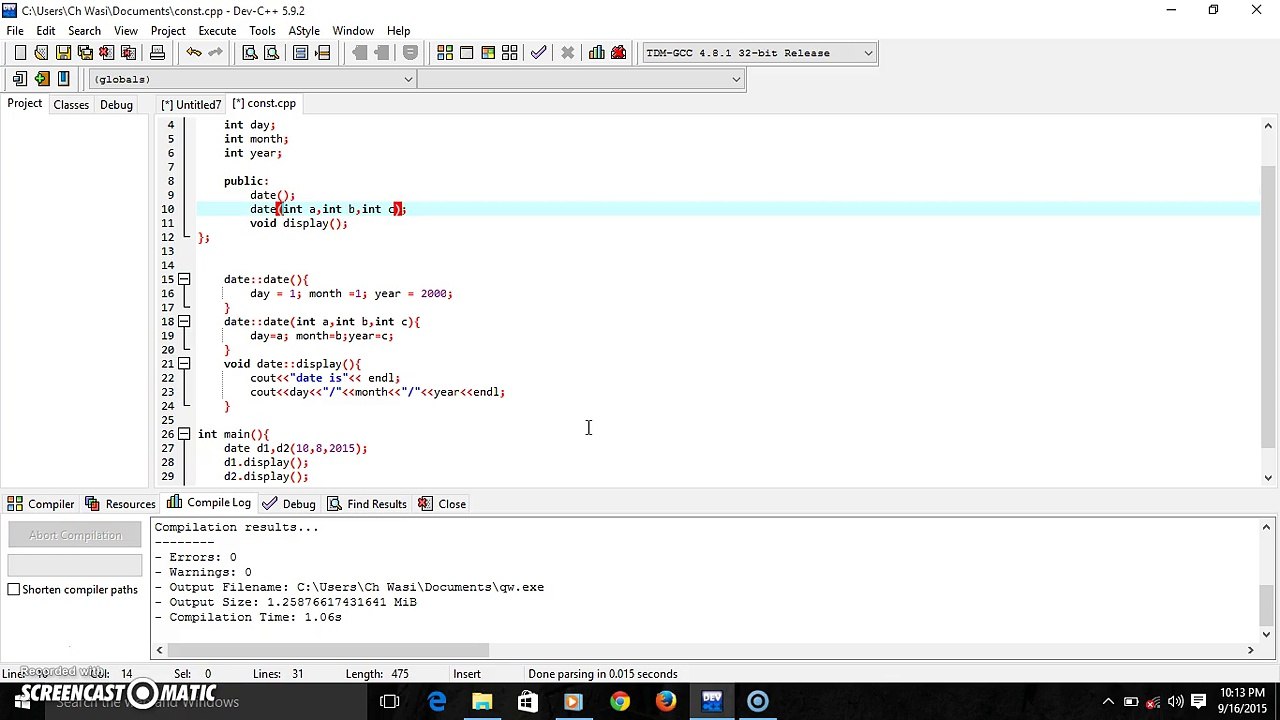
Task: Open the File menu
Action: 15,31
